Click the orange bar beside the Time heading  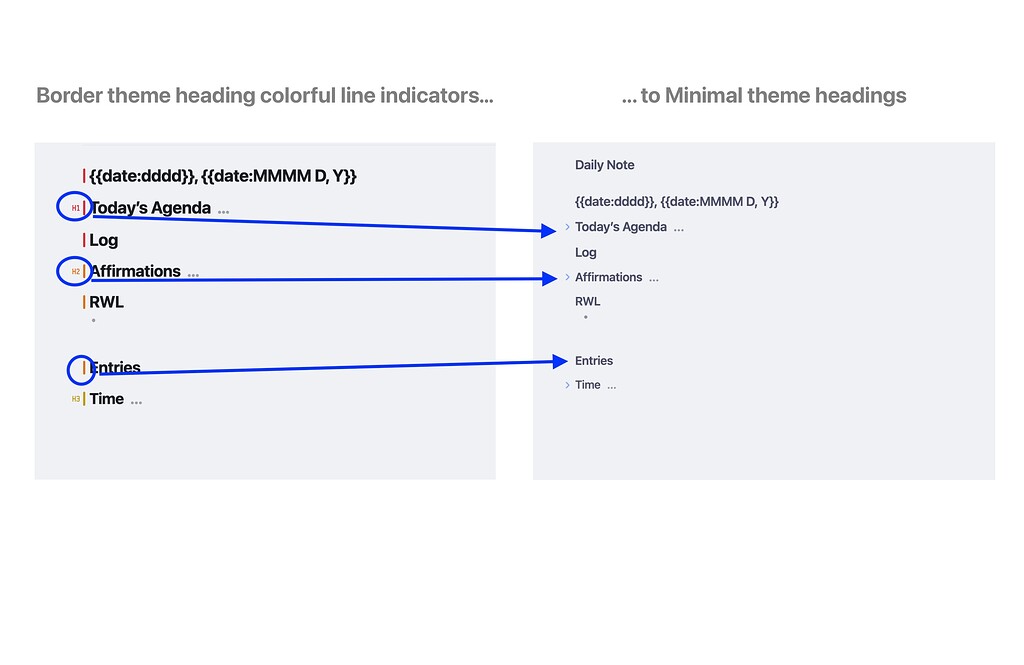tap(84, 398)
